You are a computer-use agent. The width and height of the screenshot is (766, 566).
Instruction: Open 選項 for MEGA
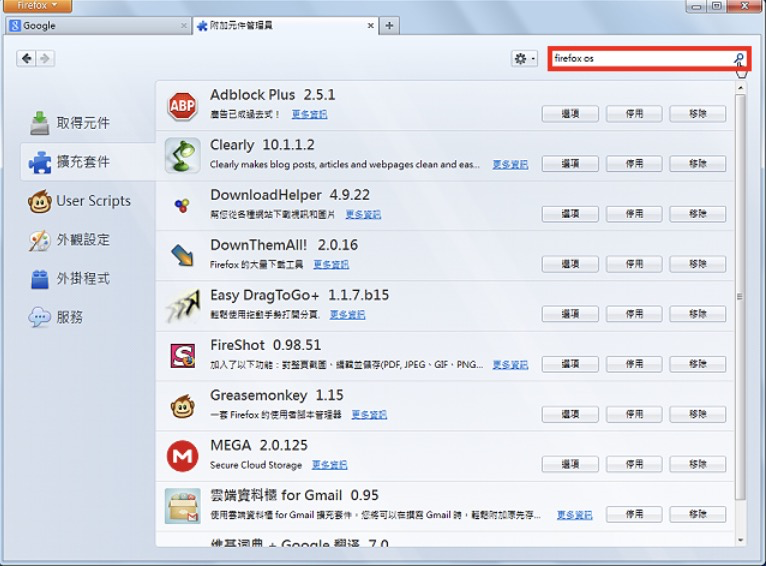click(570, 464)
